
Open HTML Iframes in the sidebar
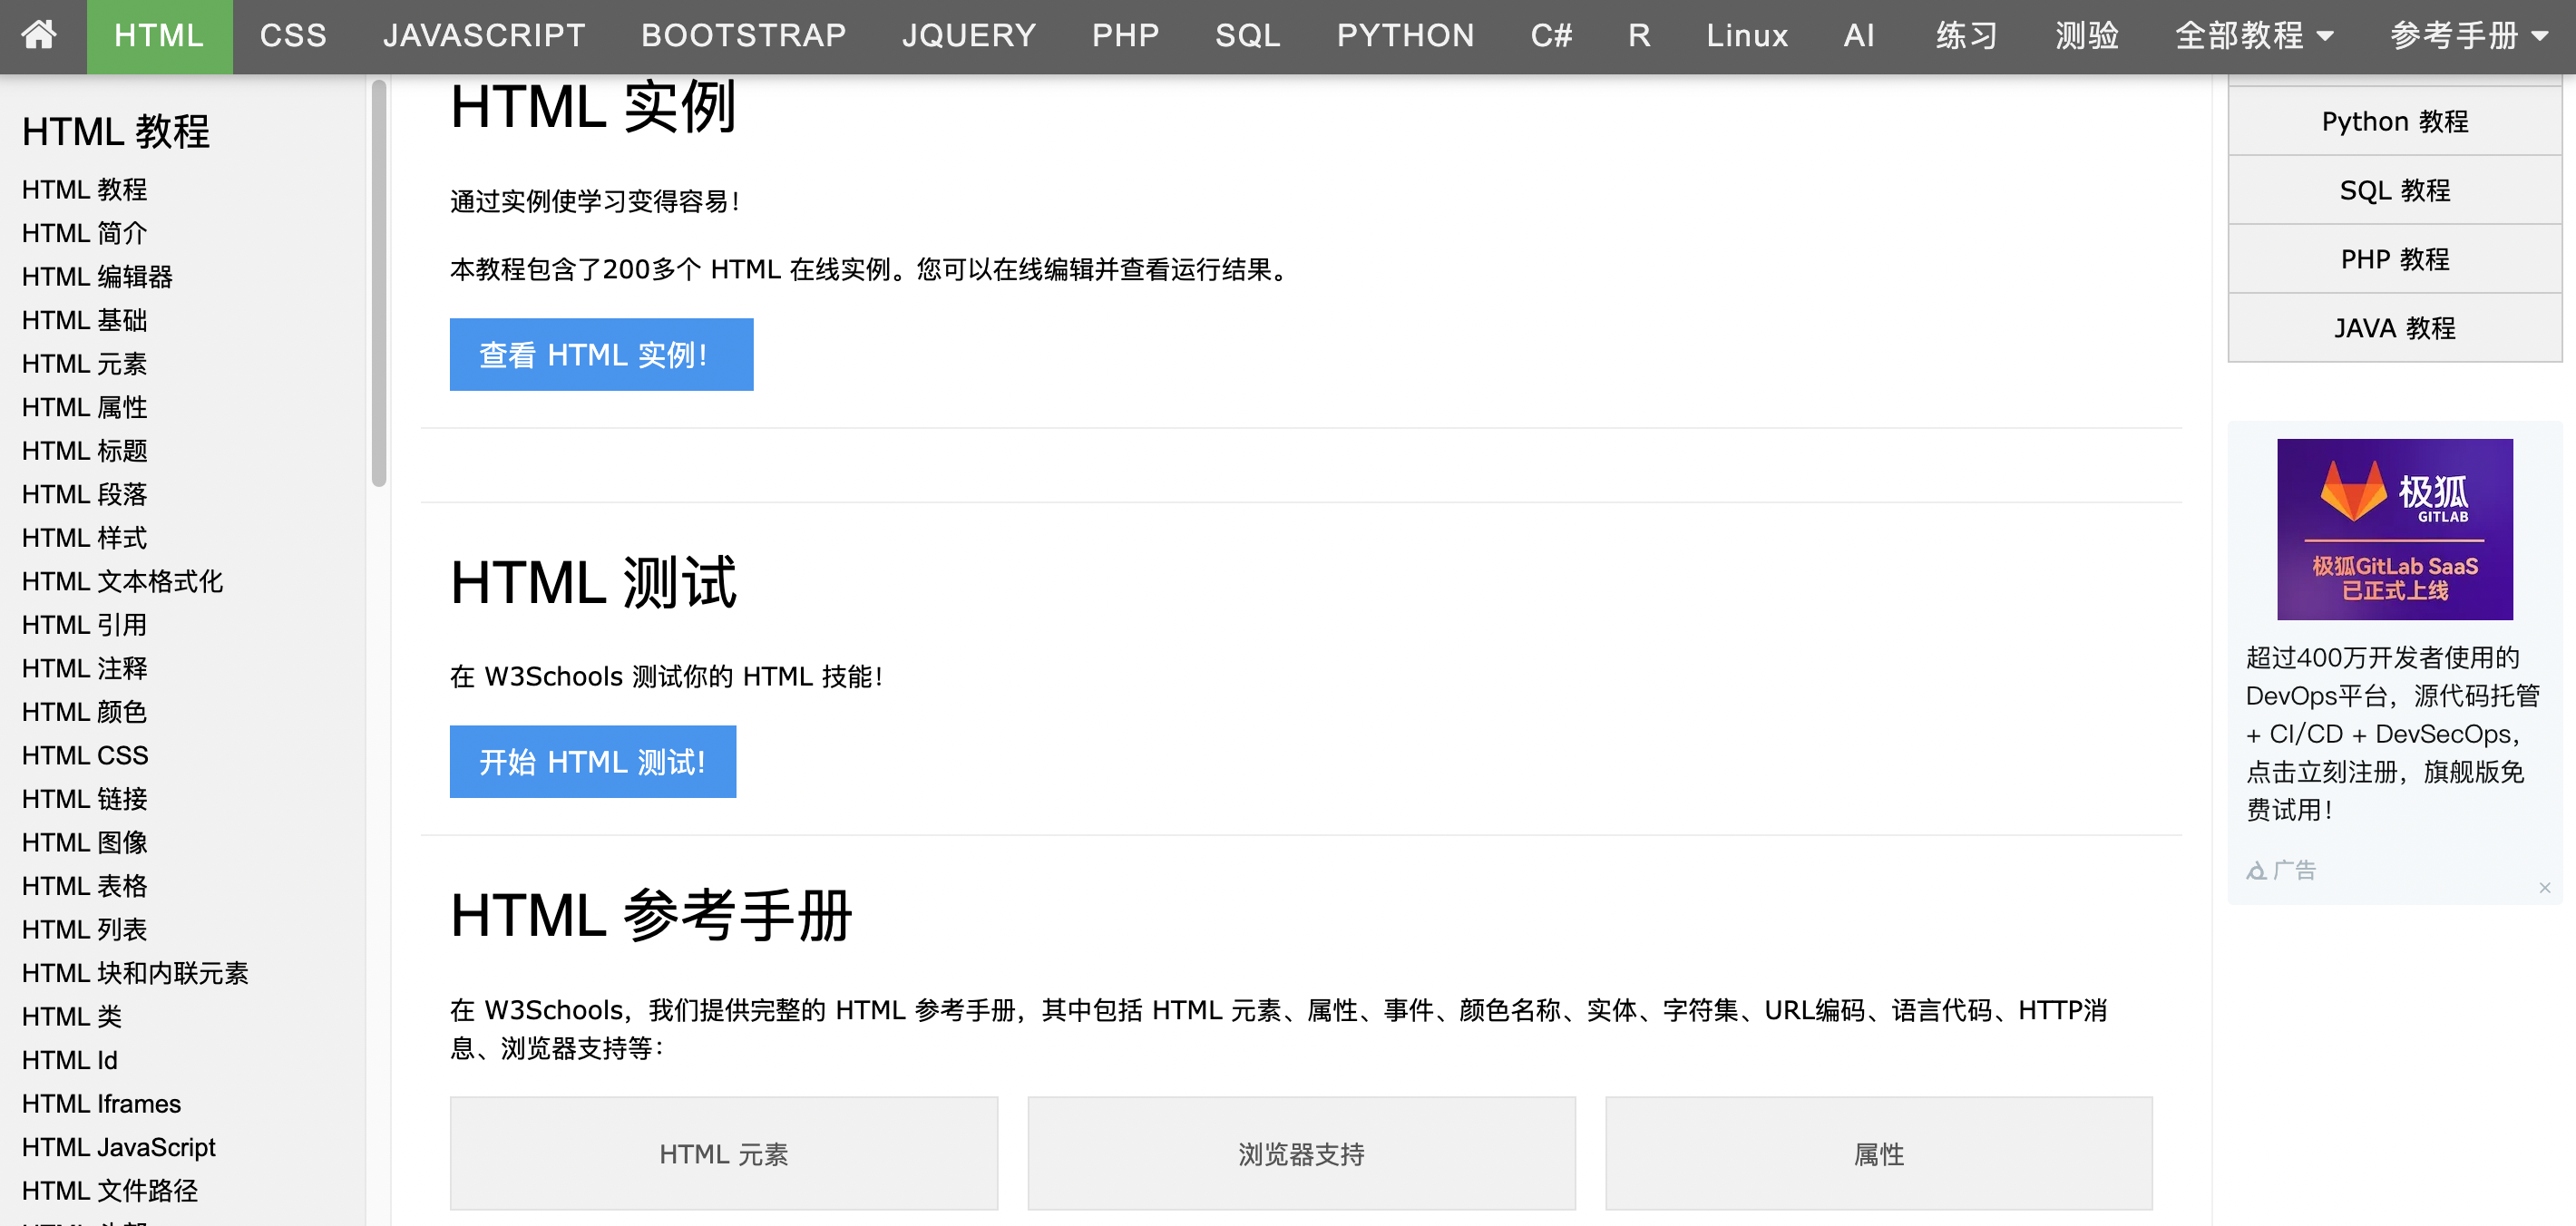pyautogui.click(x=101, y=1104)
